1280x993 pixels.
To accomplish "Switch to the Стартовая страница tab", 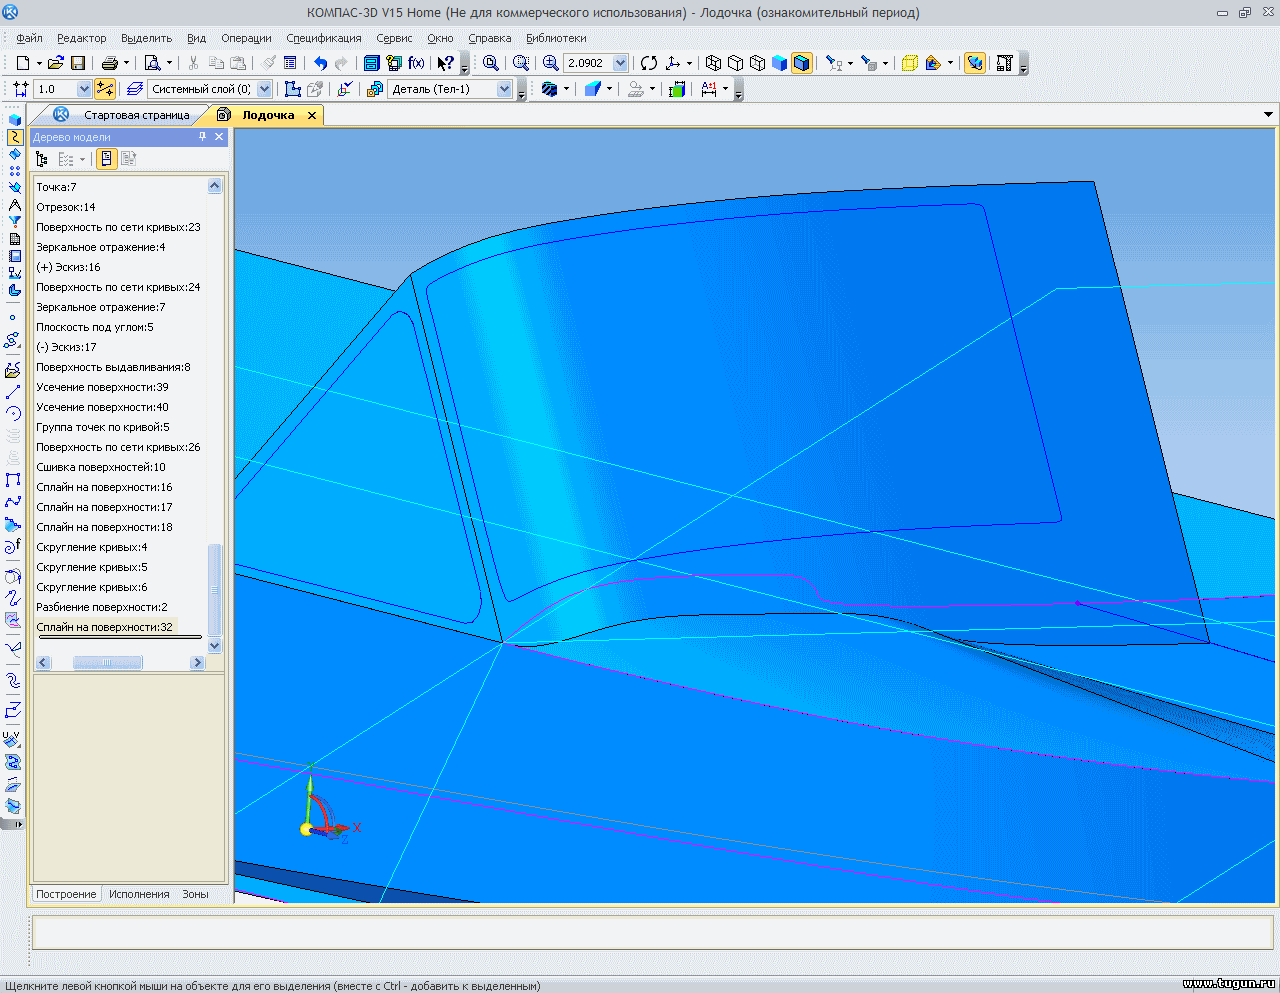I will pyautogui.click(x=136, y=115).
